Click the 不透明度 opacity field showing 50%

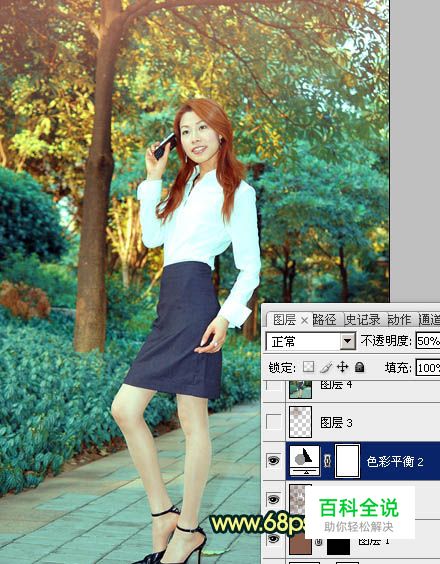(428, 341)
